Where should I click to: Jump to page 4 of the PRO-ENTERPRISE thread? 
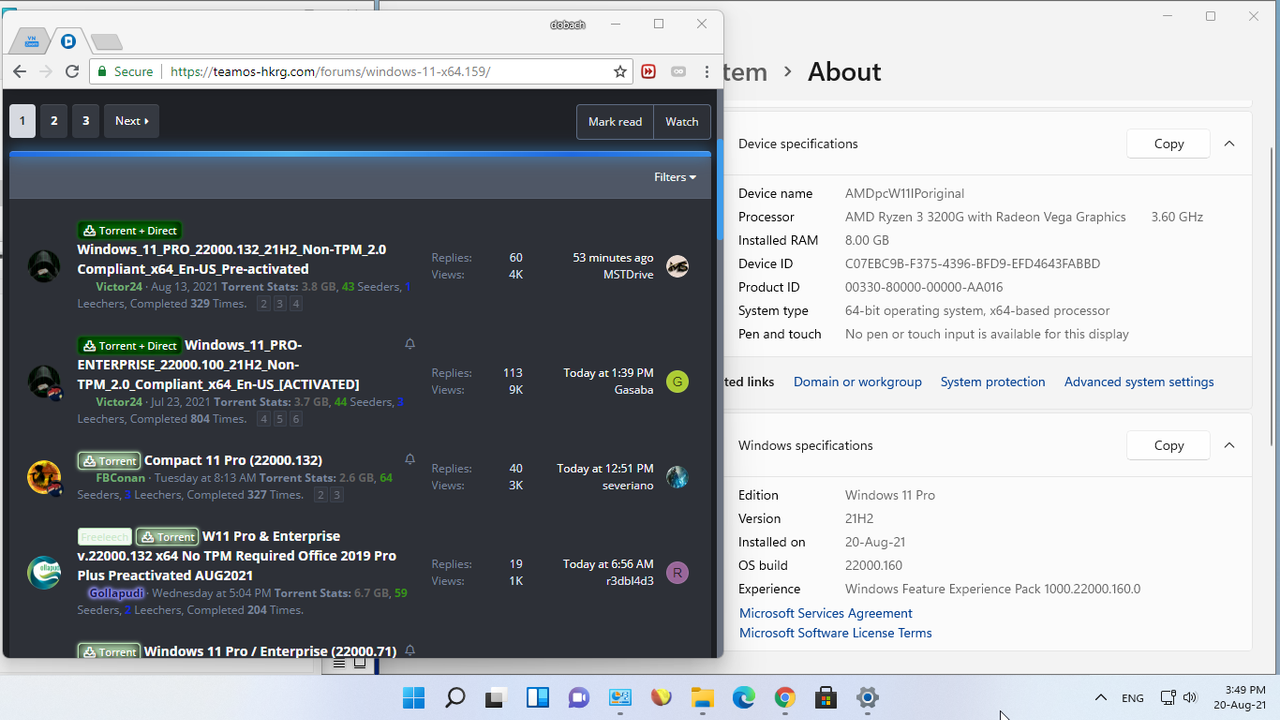(264, 420)
